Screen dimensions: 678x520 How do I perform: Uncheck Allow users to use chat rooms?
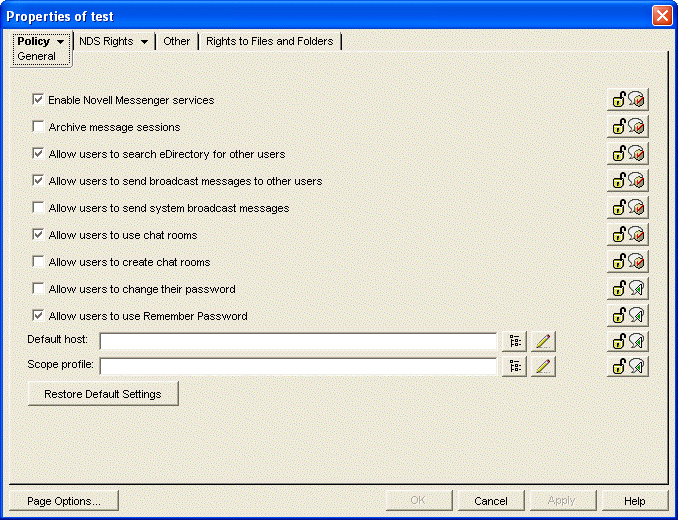(x=38, y=234)
